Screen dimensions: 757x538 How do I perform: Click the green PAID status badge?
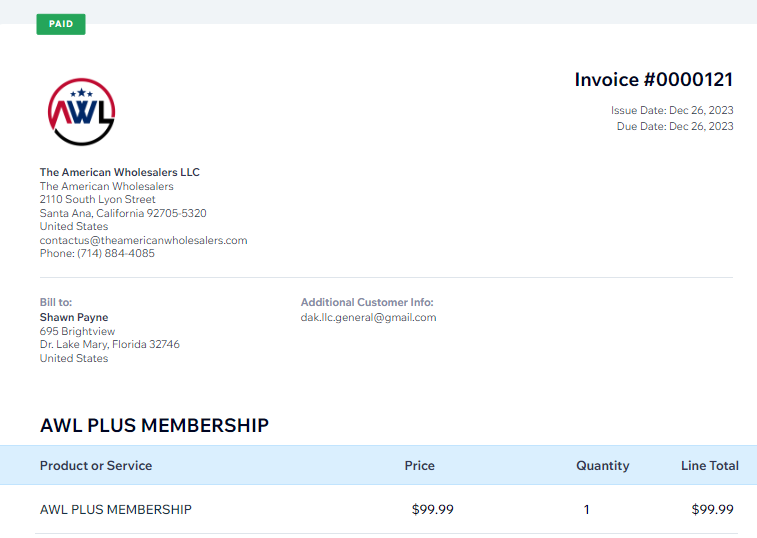click(x=61, y=24)
